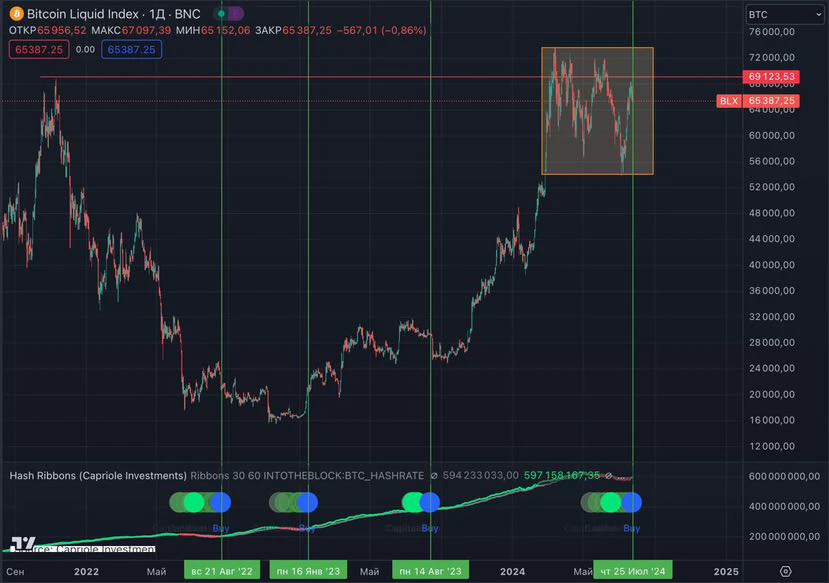Screen dimensions: 829x583
Task: Click the red 65387.25 sell price box
Action: 39,50
